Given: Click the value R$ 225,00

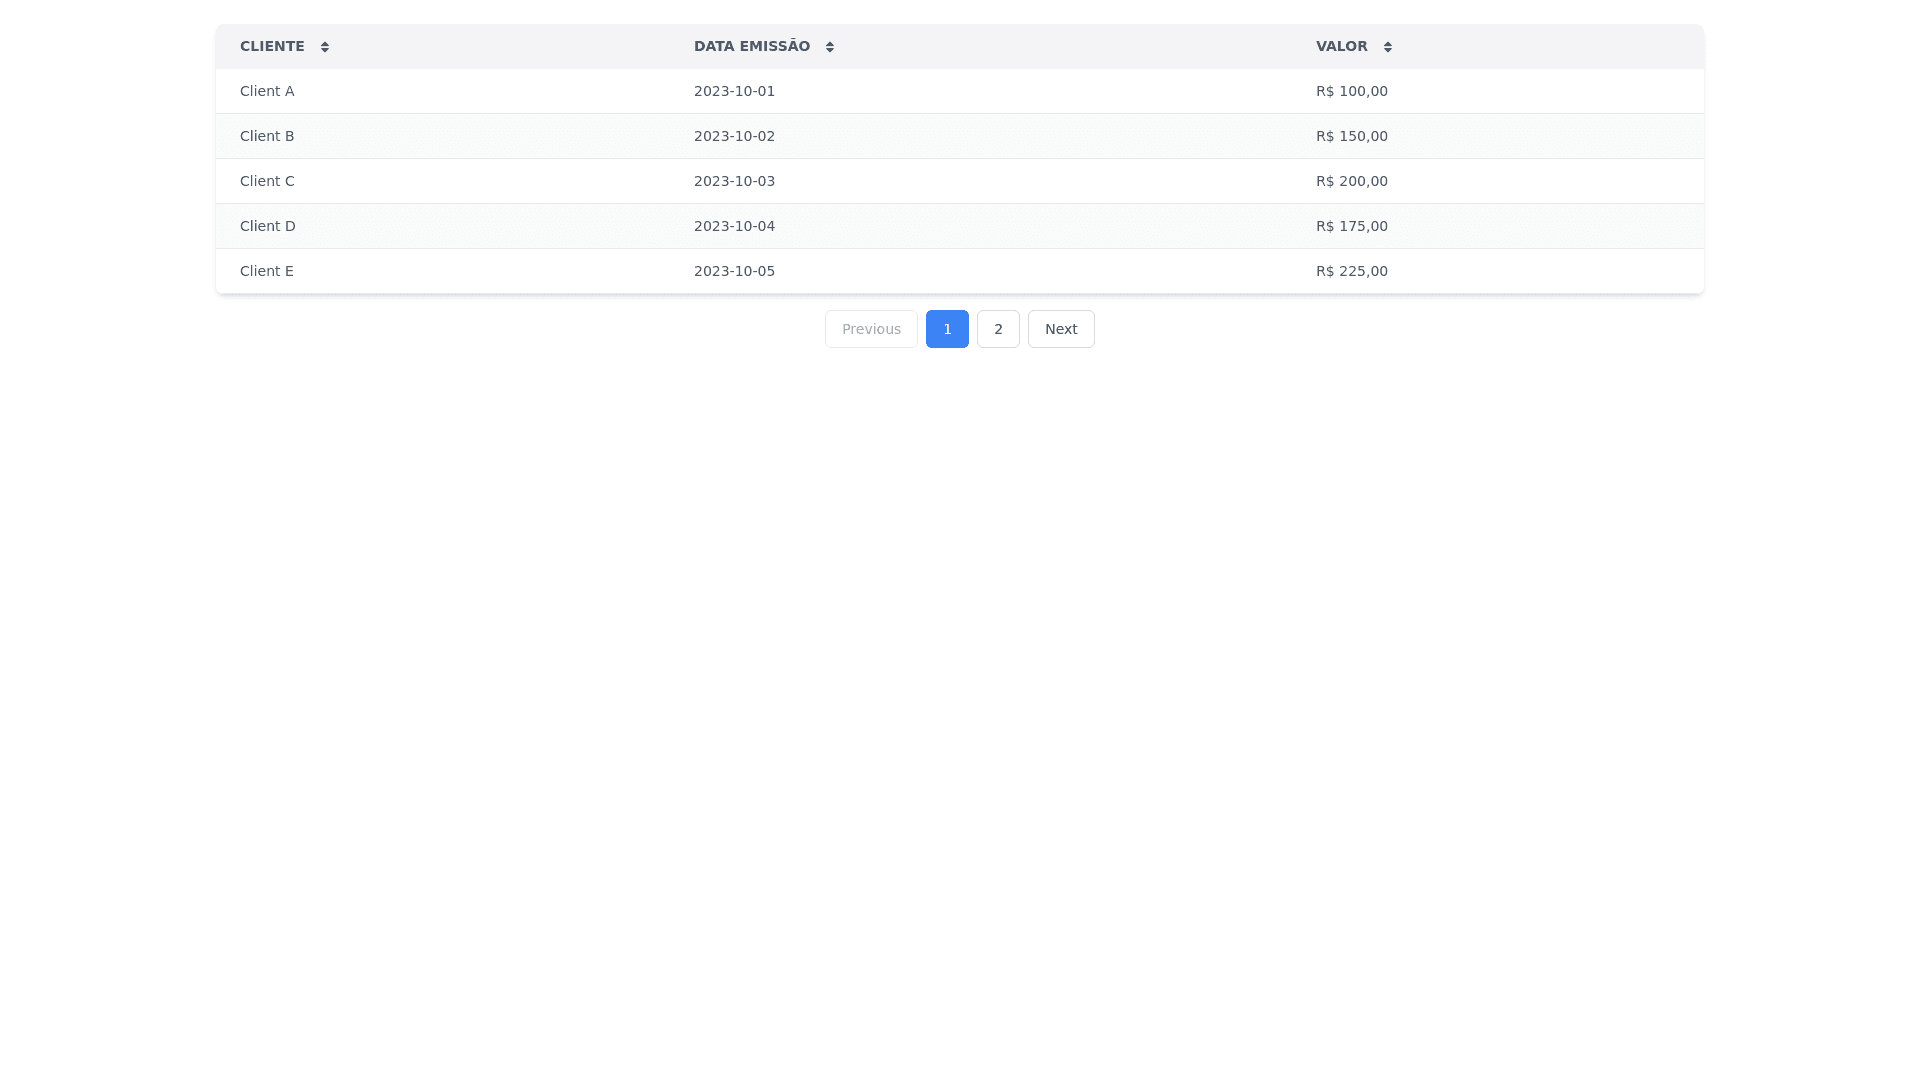Looking at the screenshot, I should click(x=1351, y=271).
